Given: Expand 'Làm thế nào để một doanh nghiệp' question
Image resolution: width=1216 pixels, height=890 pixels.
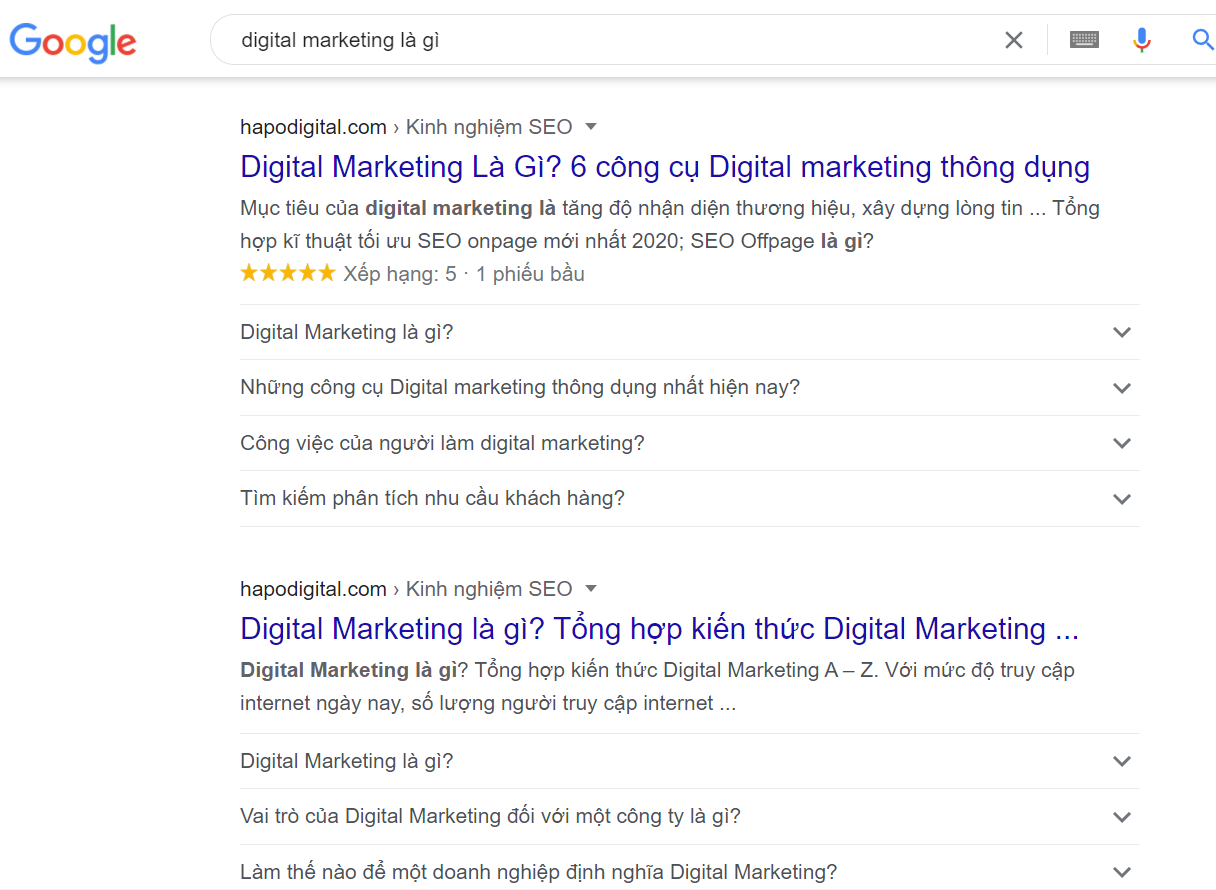Looking at the screenshot, I should 690,872.
